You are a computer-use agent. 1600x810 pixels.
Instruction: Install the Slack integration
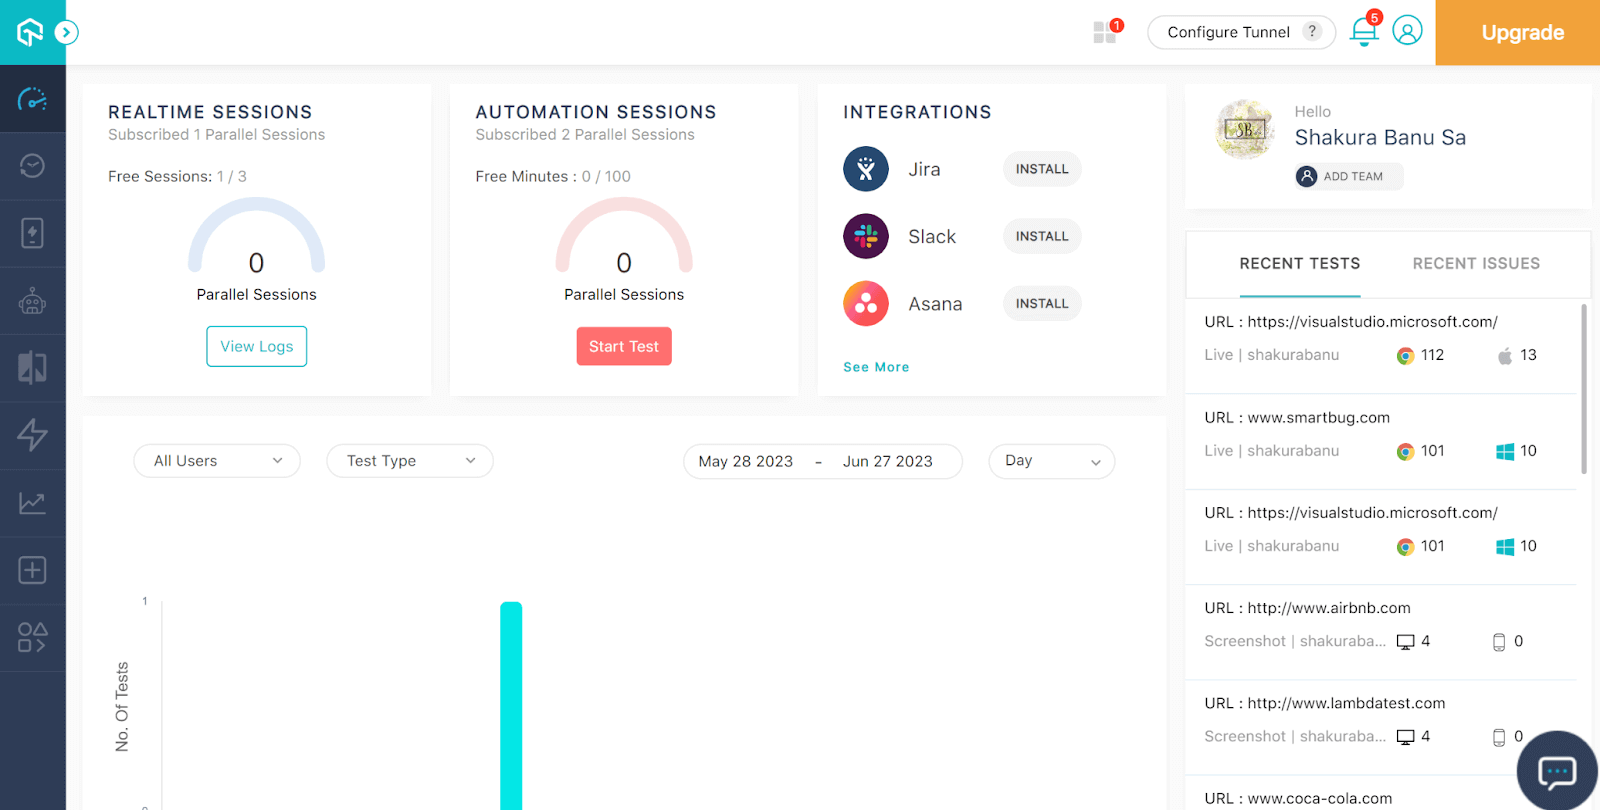1042,236
